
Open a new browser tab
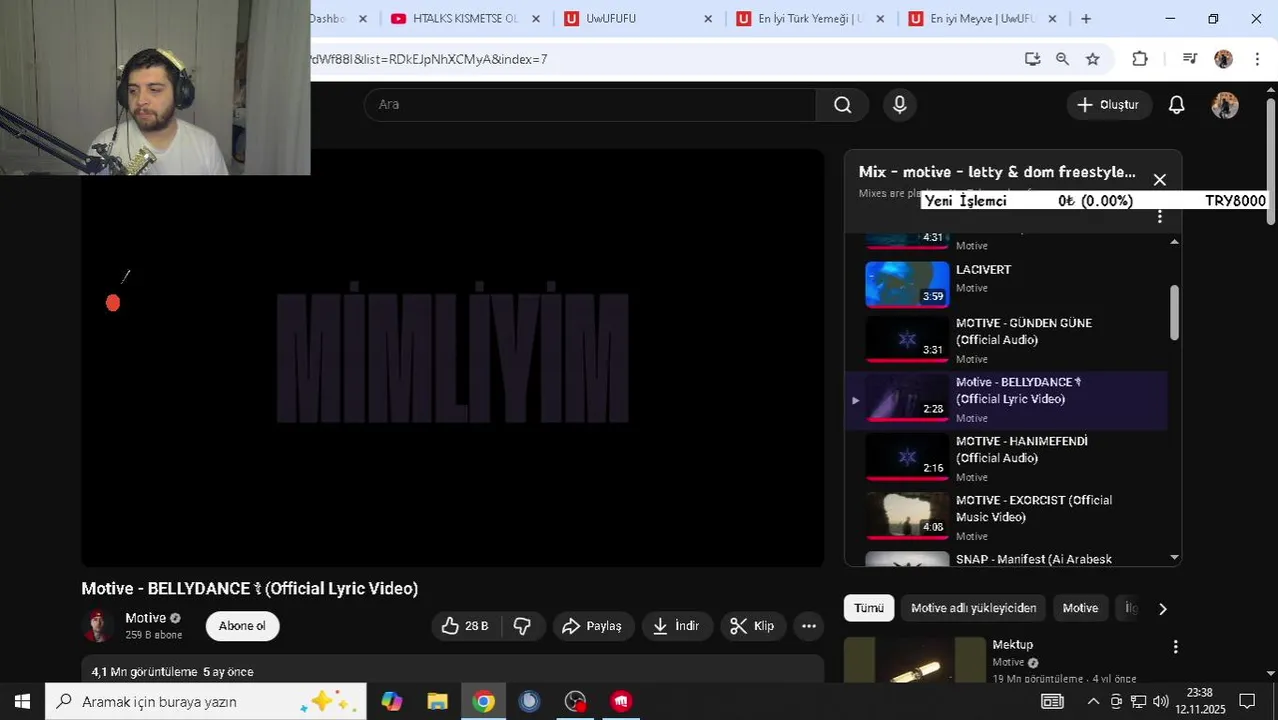pyautogui.click(x=1086, y=19)
